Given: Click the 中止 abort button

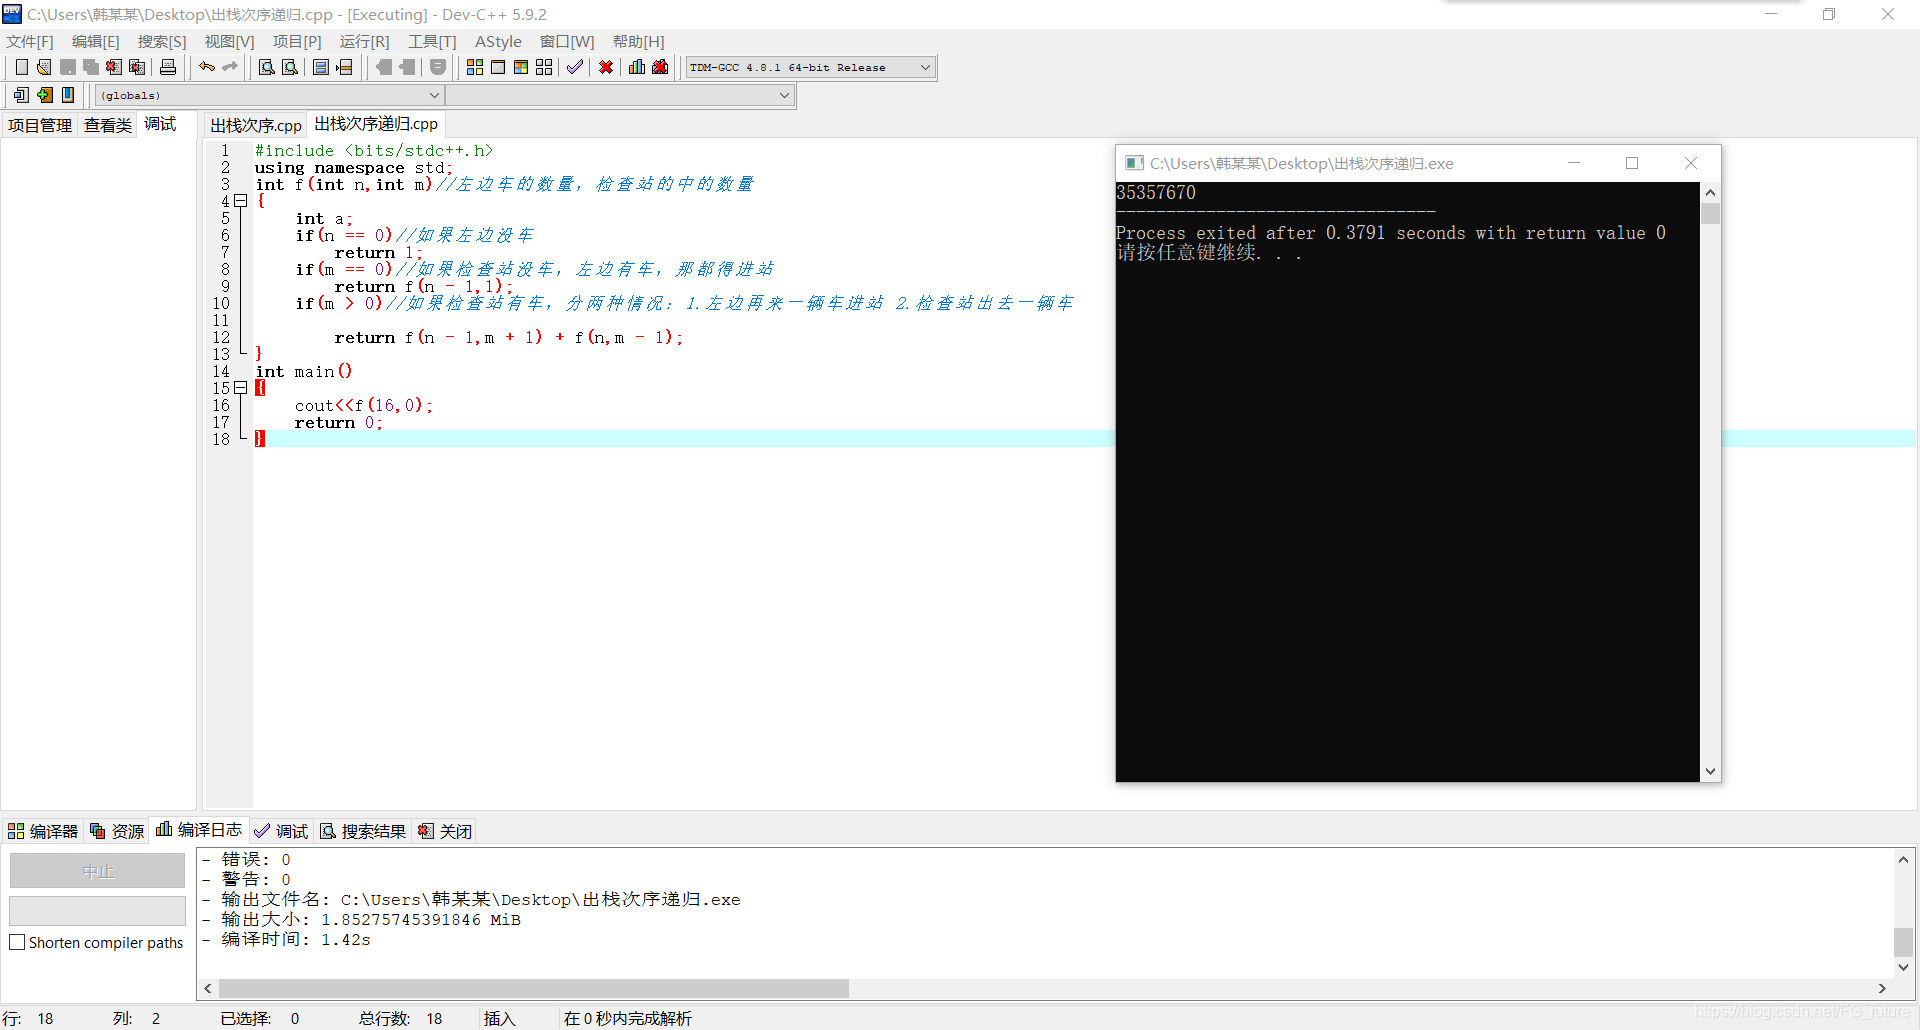Looking at the screenshot, I should 98,871.
